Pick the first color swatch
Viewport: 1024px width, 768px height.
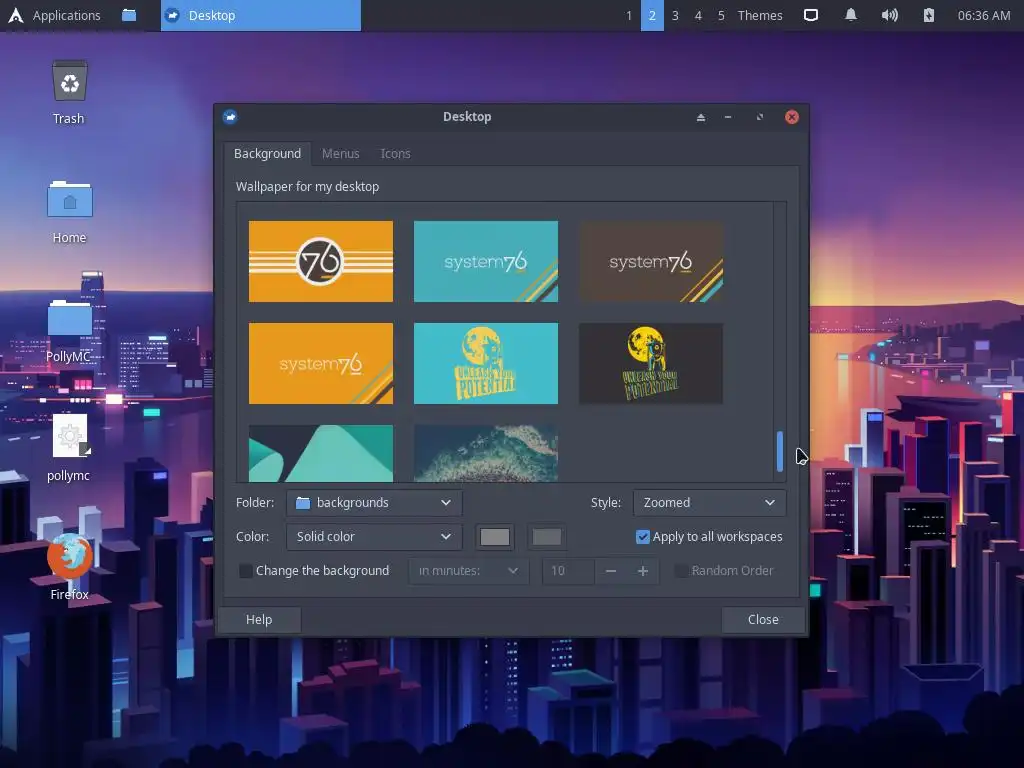494,537
